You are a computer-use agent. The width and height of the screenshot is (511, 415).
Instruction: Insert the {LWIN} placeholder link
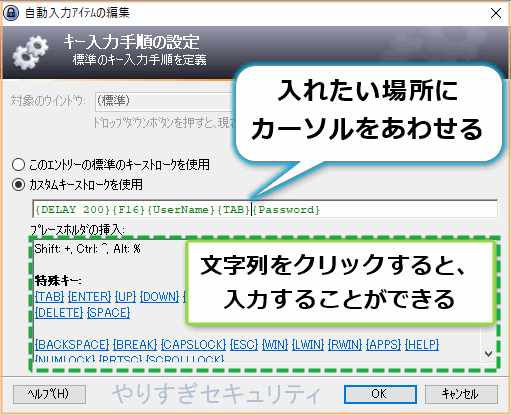click(x=308, y=344)
